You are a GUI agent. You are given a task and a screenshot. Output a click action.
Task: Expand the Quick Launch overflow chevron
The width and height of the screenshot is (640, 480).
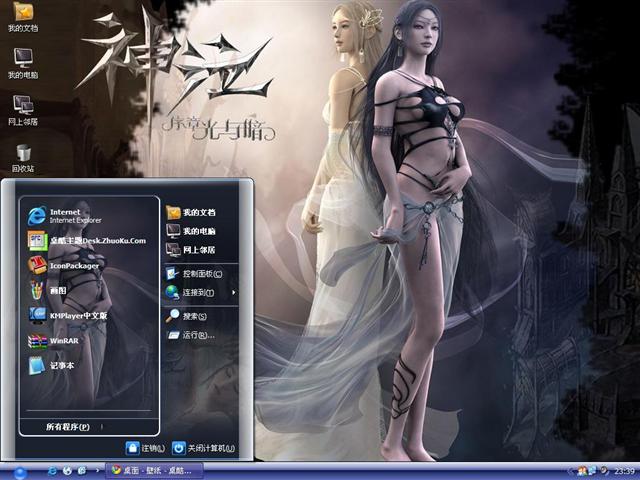[98, 470]
